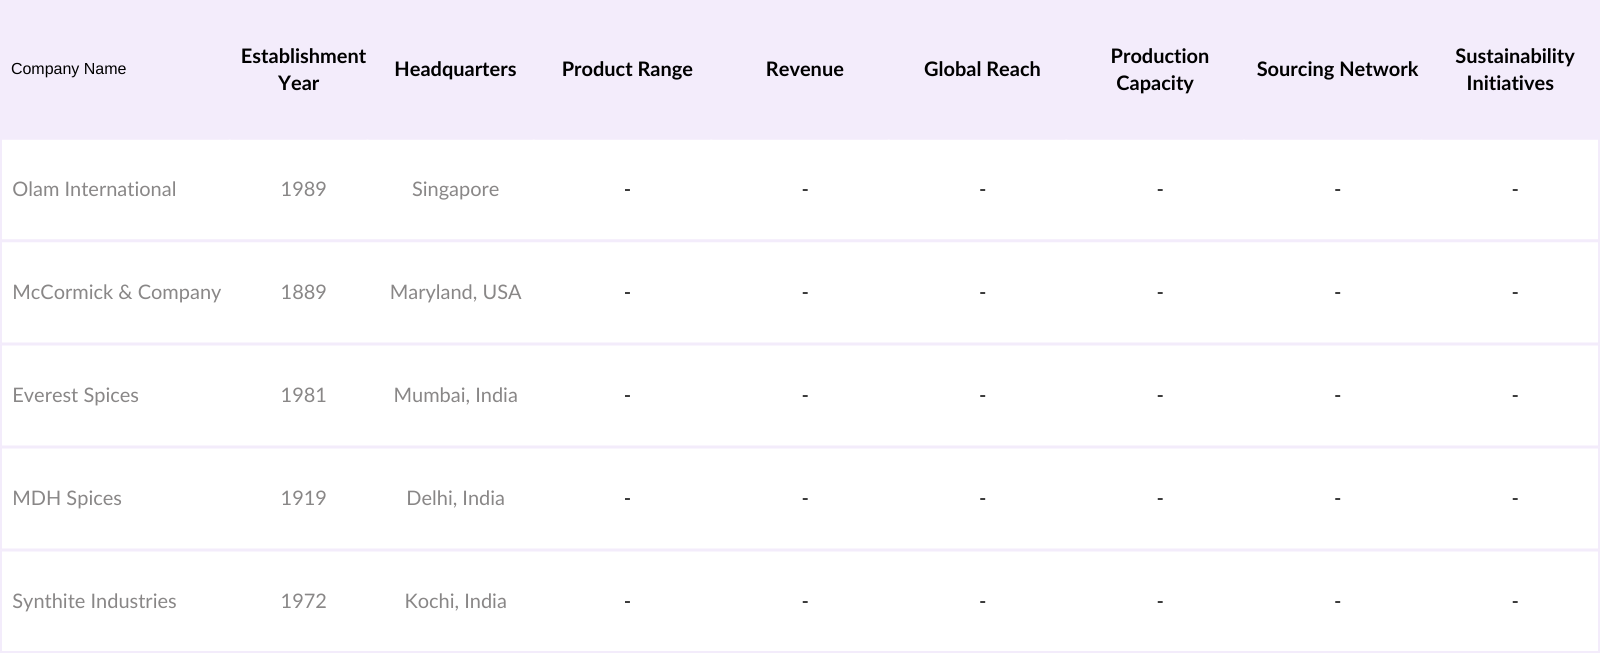Image resolution: width=1600 pixels, height=653 pixels.
Task: Click the Mumbai, India headquarters cell
Action: pyautogui.click(x=455, y=395)
